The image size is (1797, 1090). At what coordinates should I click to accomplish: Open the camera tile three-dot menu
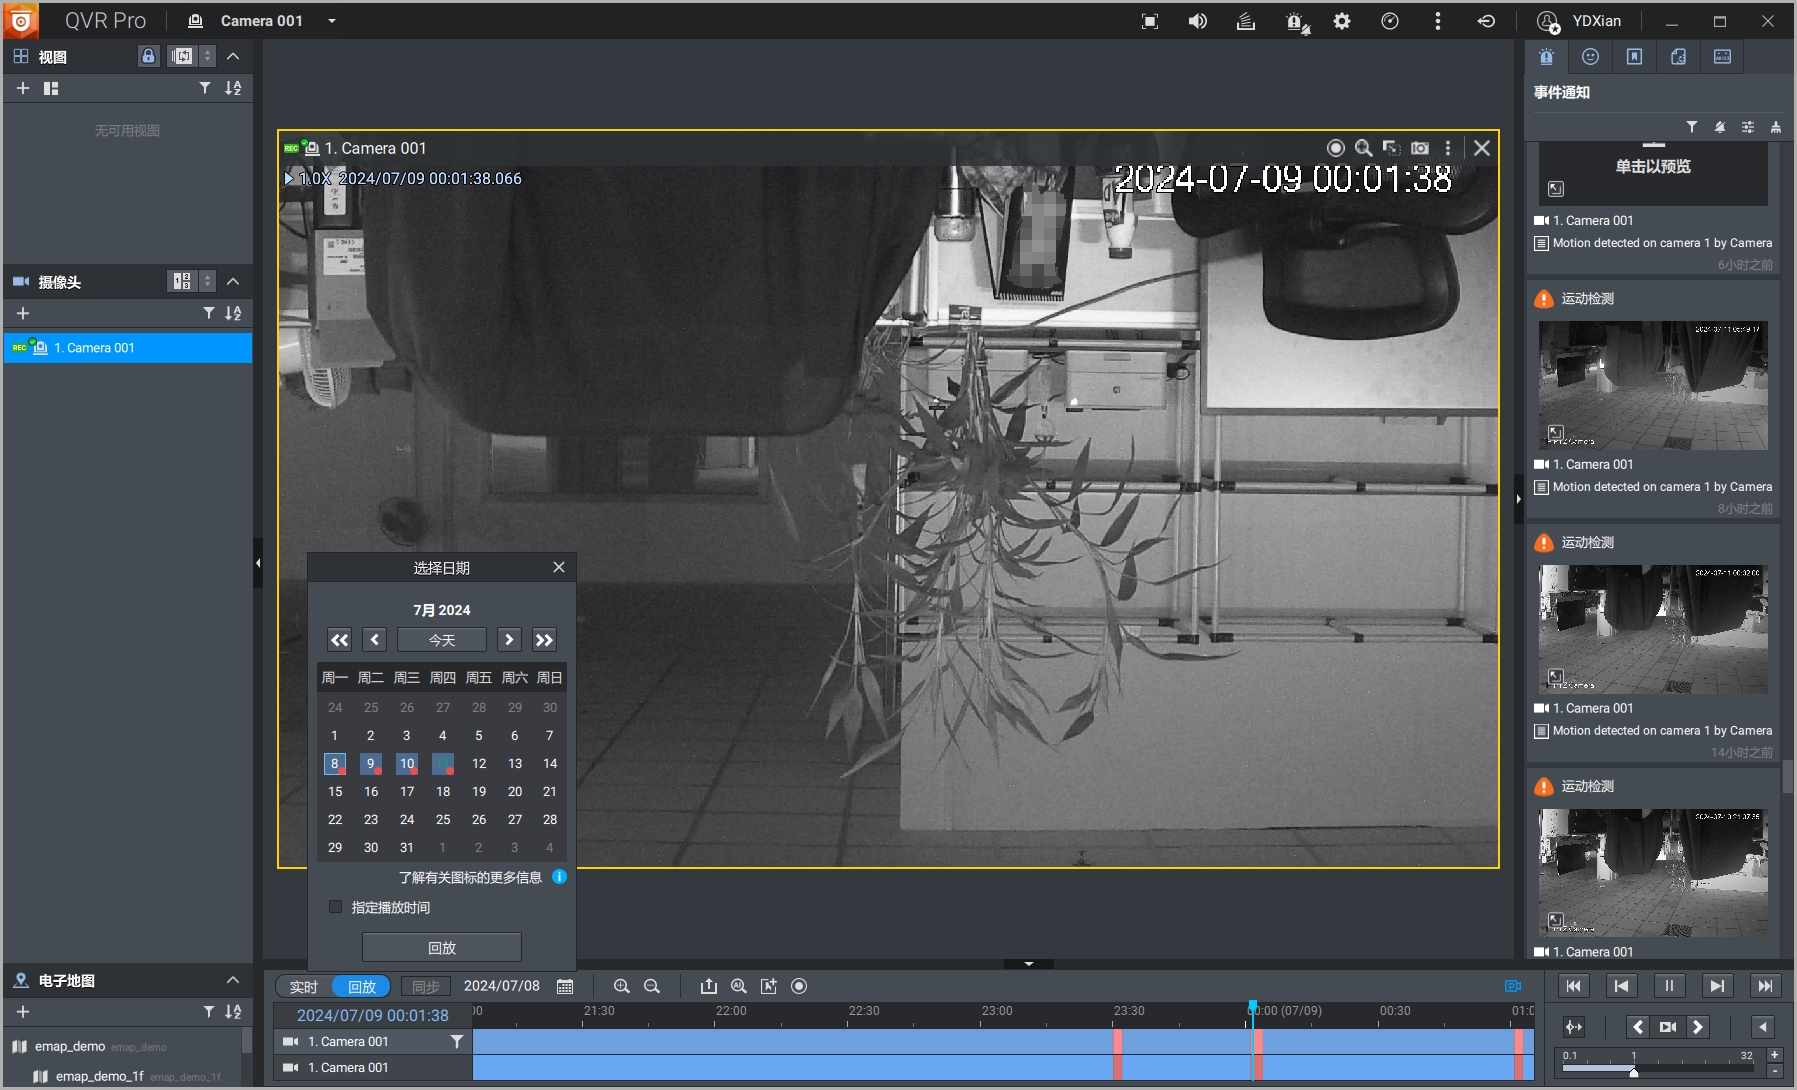click(x=1447, y=148)
